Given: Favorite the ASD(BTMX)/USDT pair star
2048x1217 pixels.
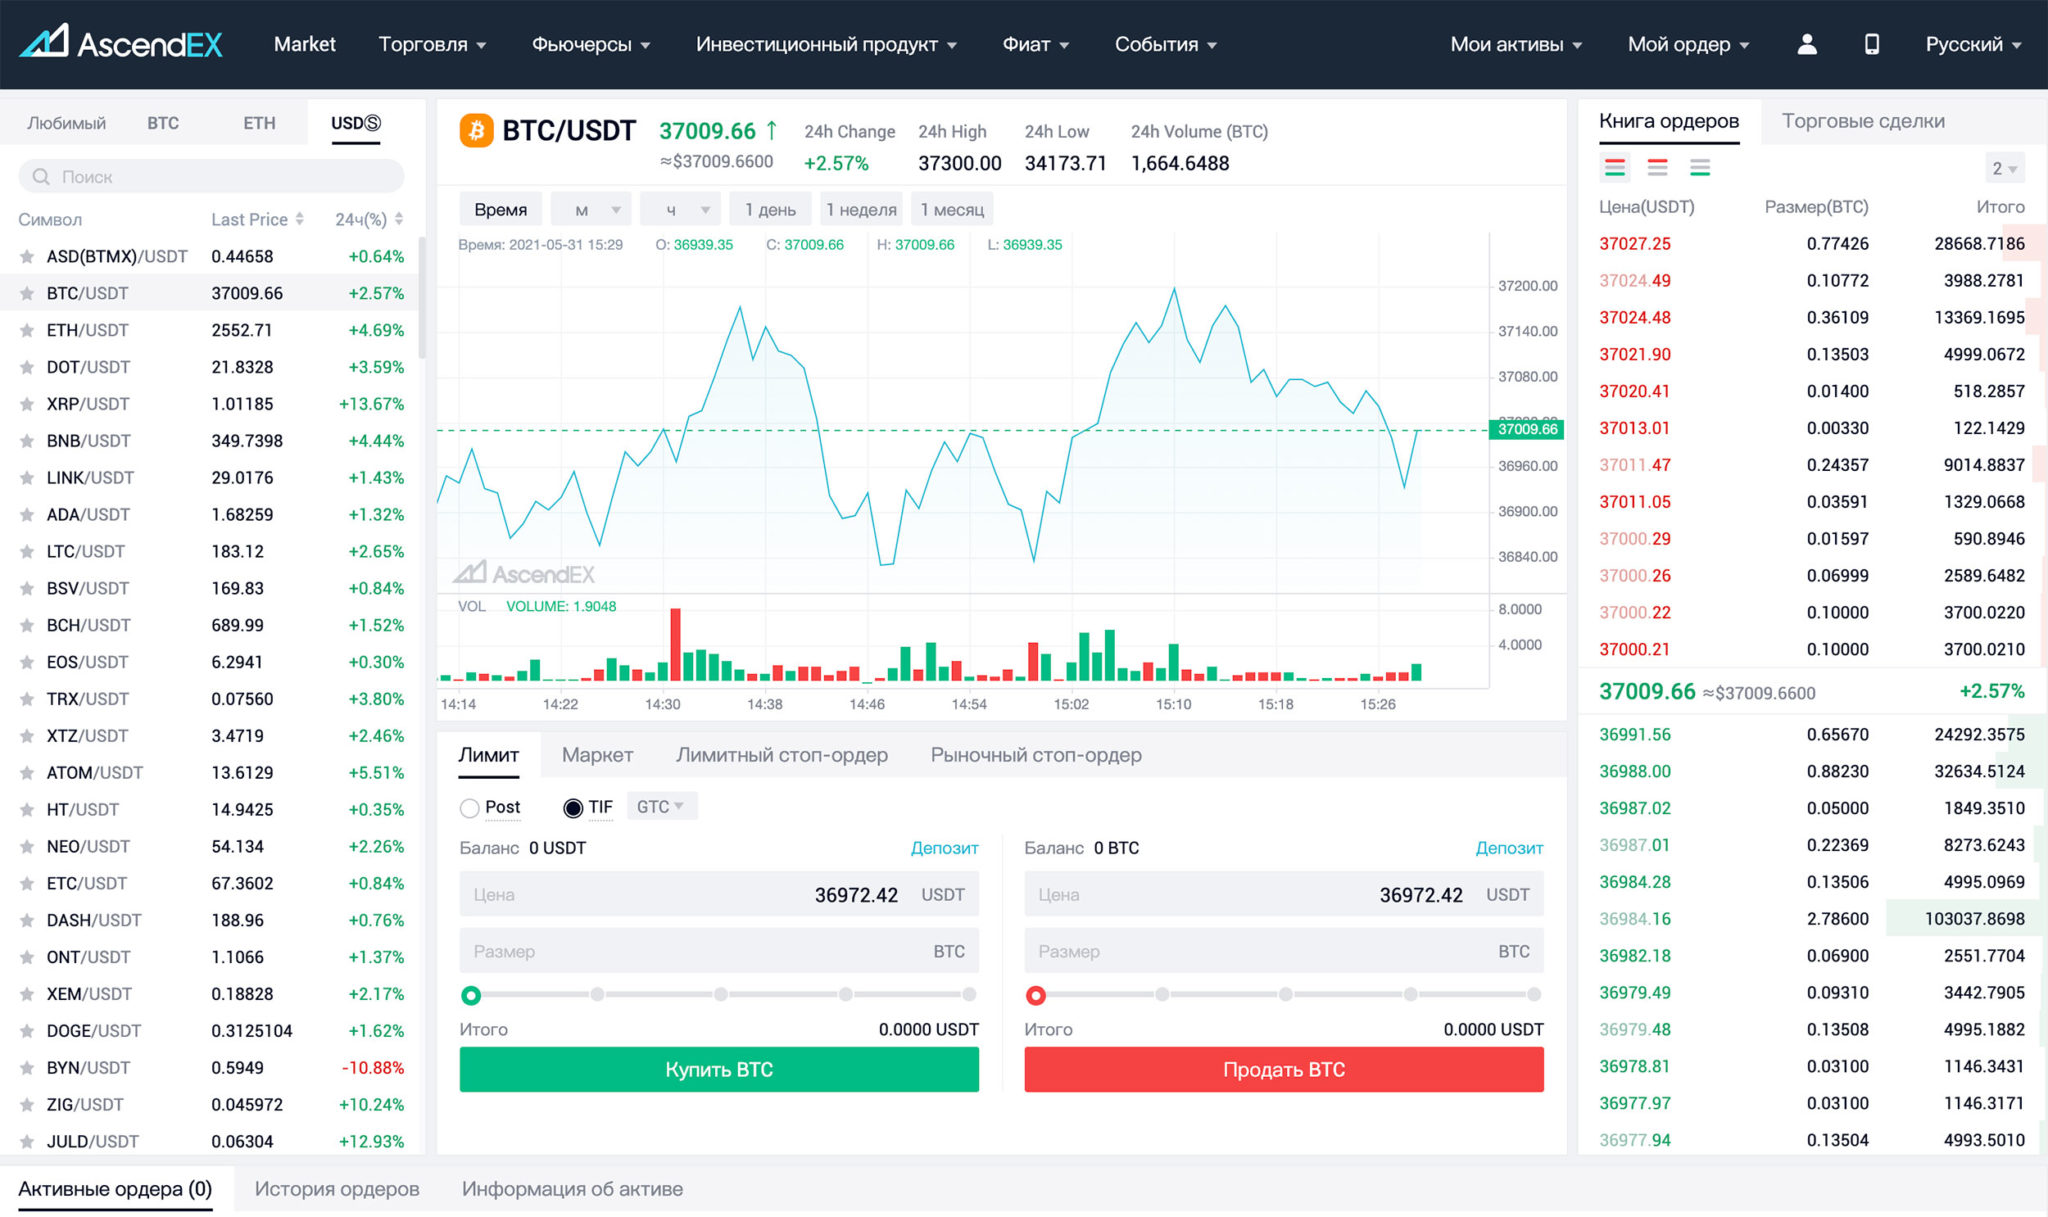Looking at the screenshot, I should 27,257.
